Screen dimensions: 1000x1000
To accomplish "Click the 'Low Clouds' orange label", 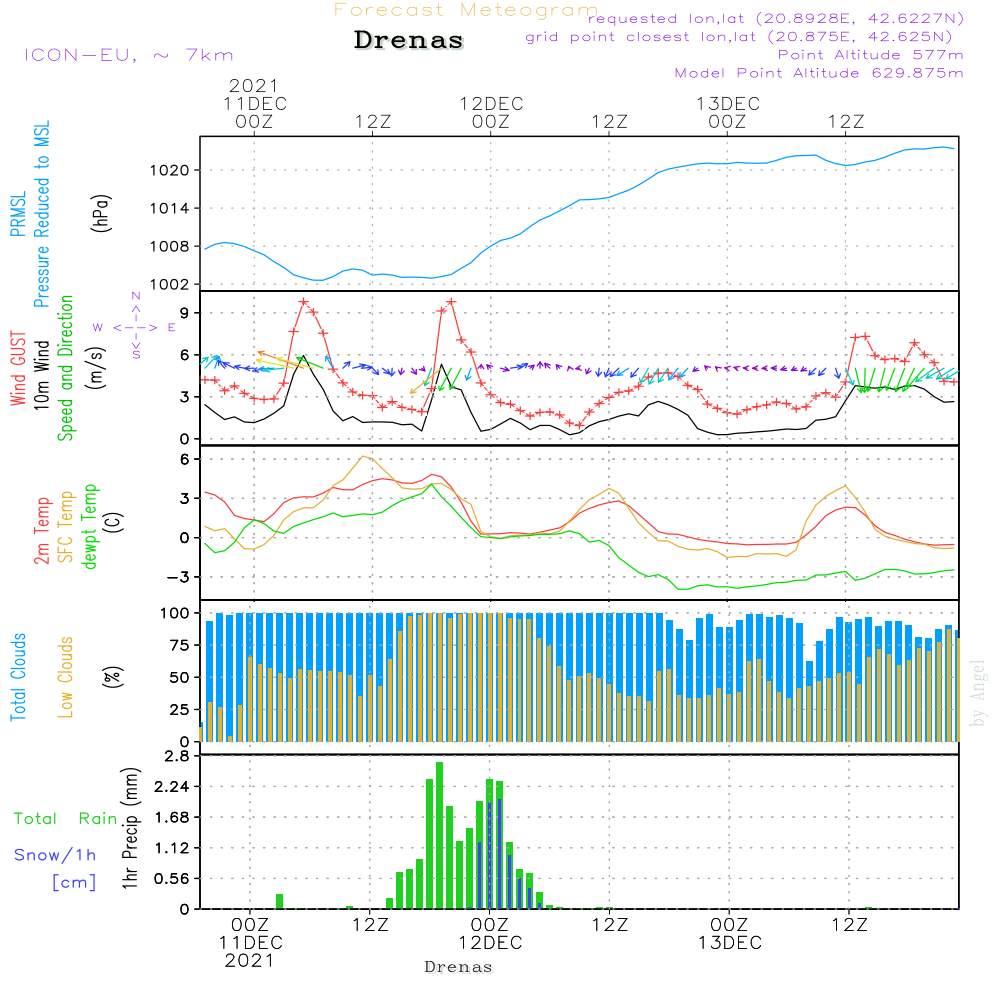I will (x=65, y=677).
